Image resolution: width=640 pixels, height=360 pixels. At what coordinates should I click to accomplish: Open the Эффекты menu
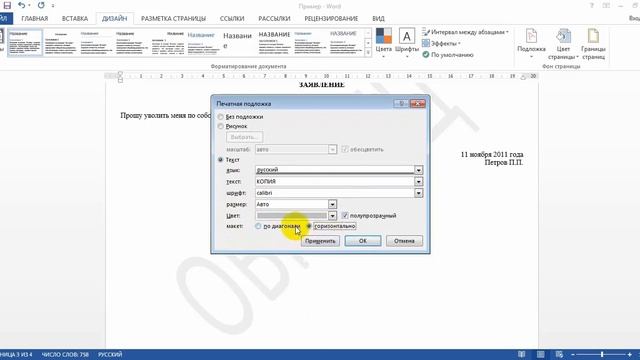point(442,43)
